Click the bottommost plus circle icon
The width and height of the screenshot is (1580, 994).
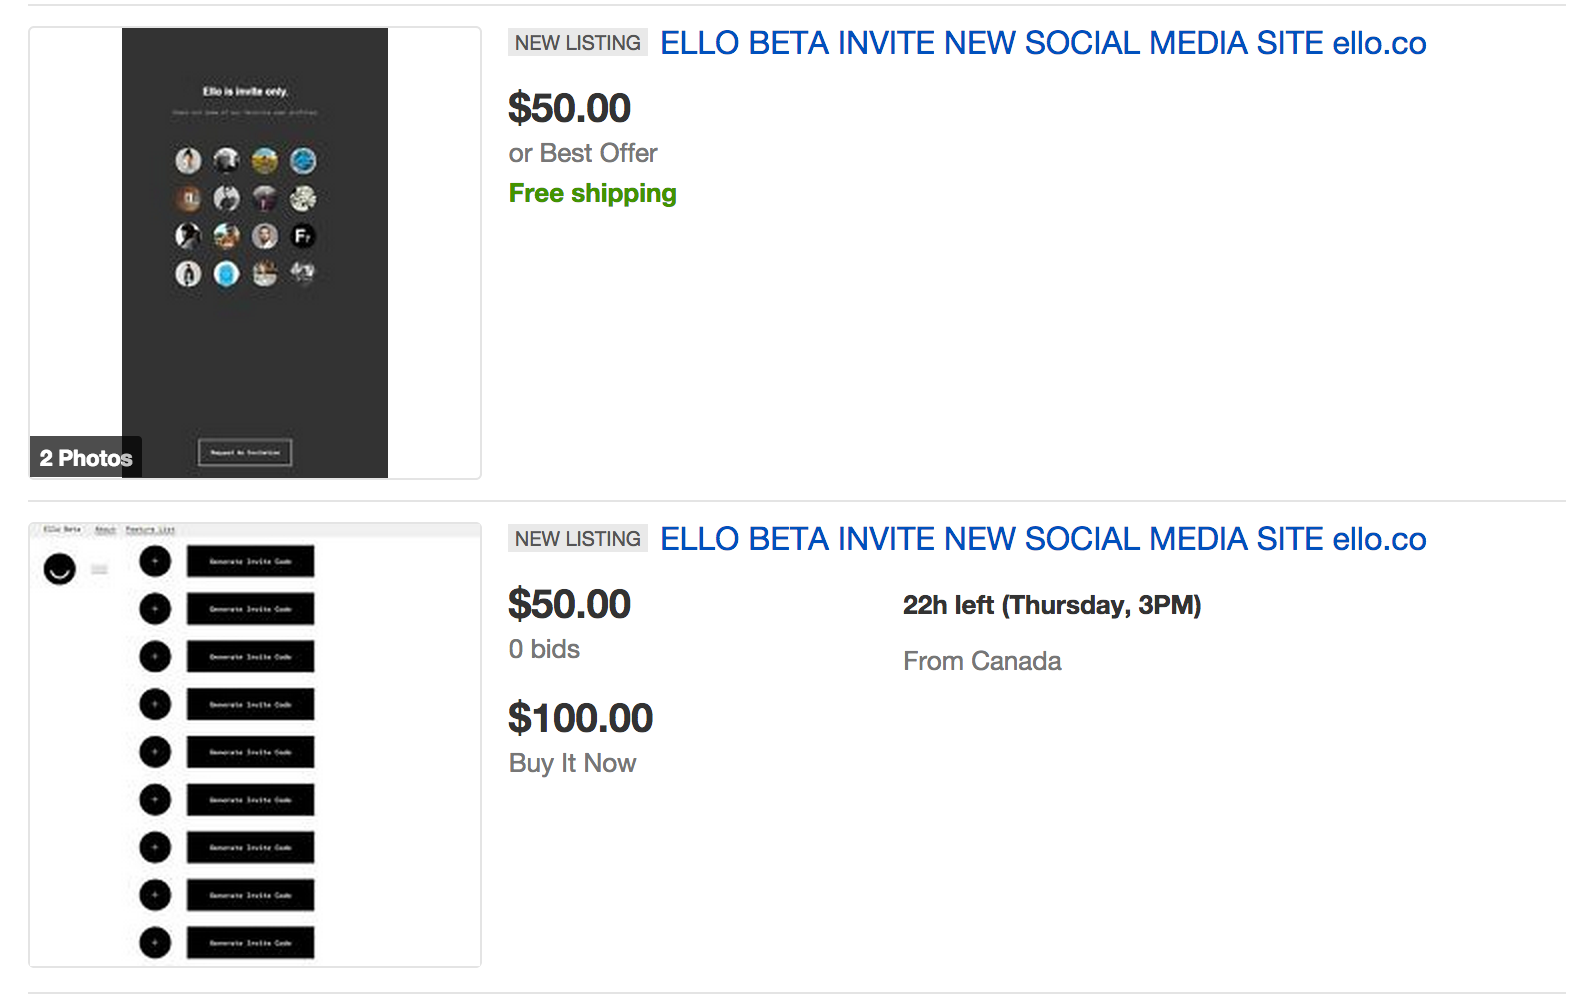[155, 943]
